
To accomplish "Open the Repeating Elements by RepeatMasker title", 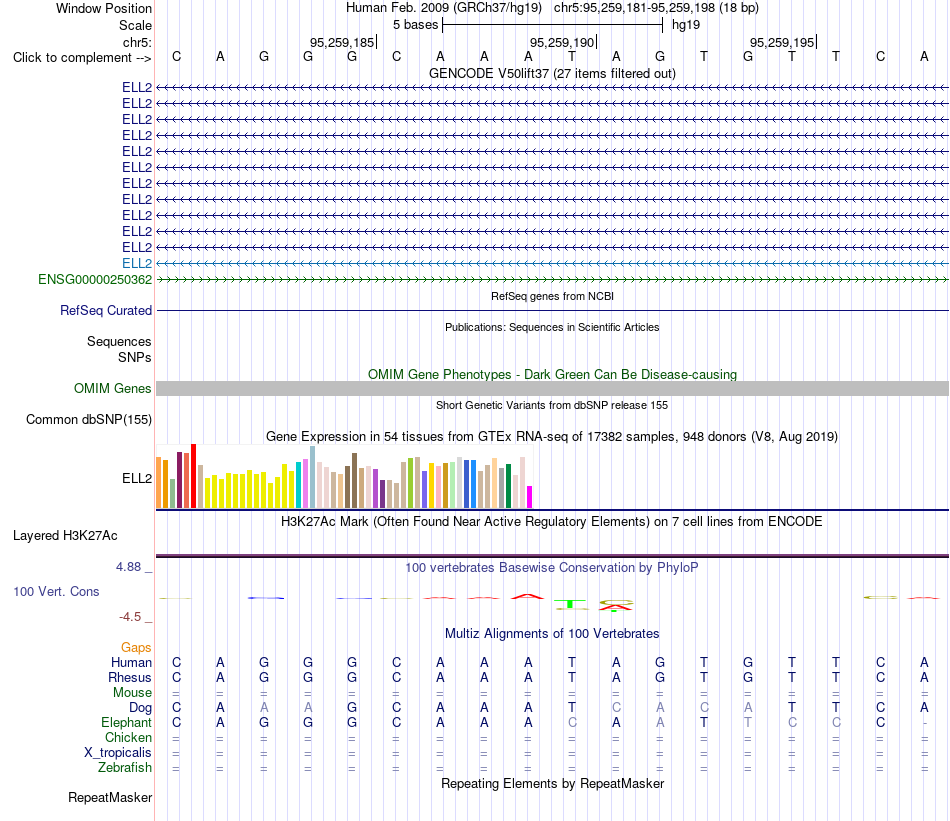I will 552,783.
